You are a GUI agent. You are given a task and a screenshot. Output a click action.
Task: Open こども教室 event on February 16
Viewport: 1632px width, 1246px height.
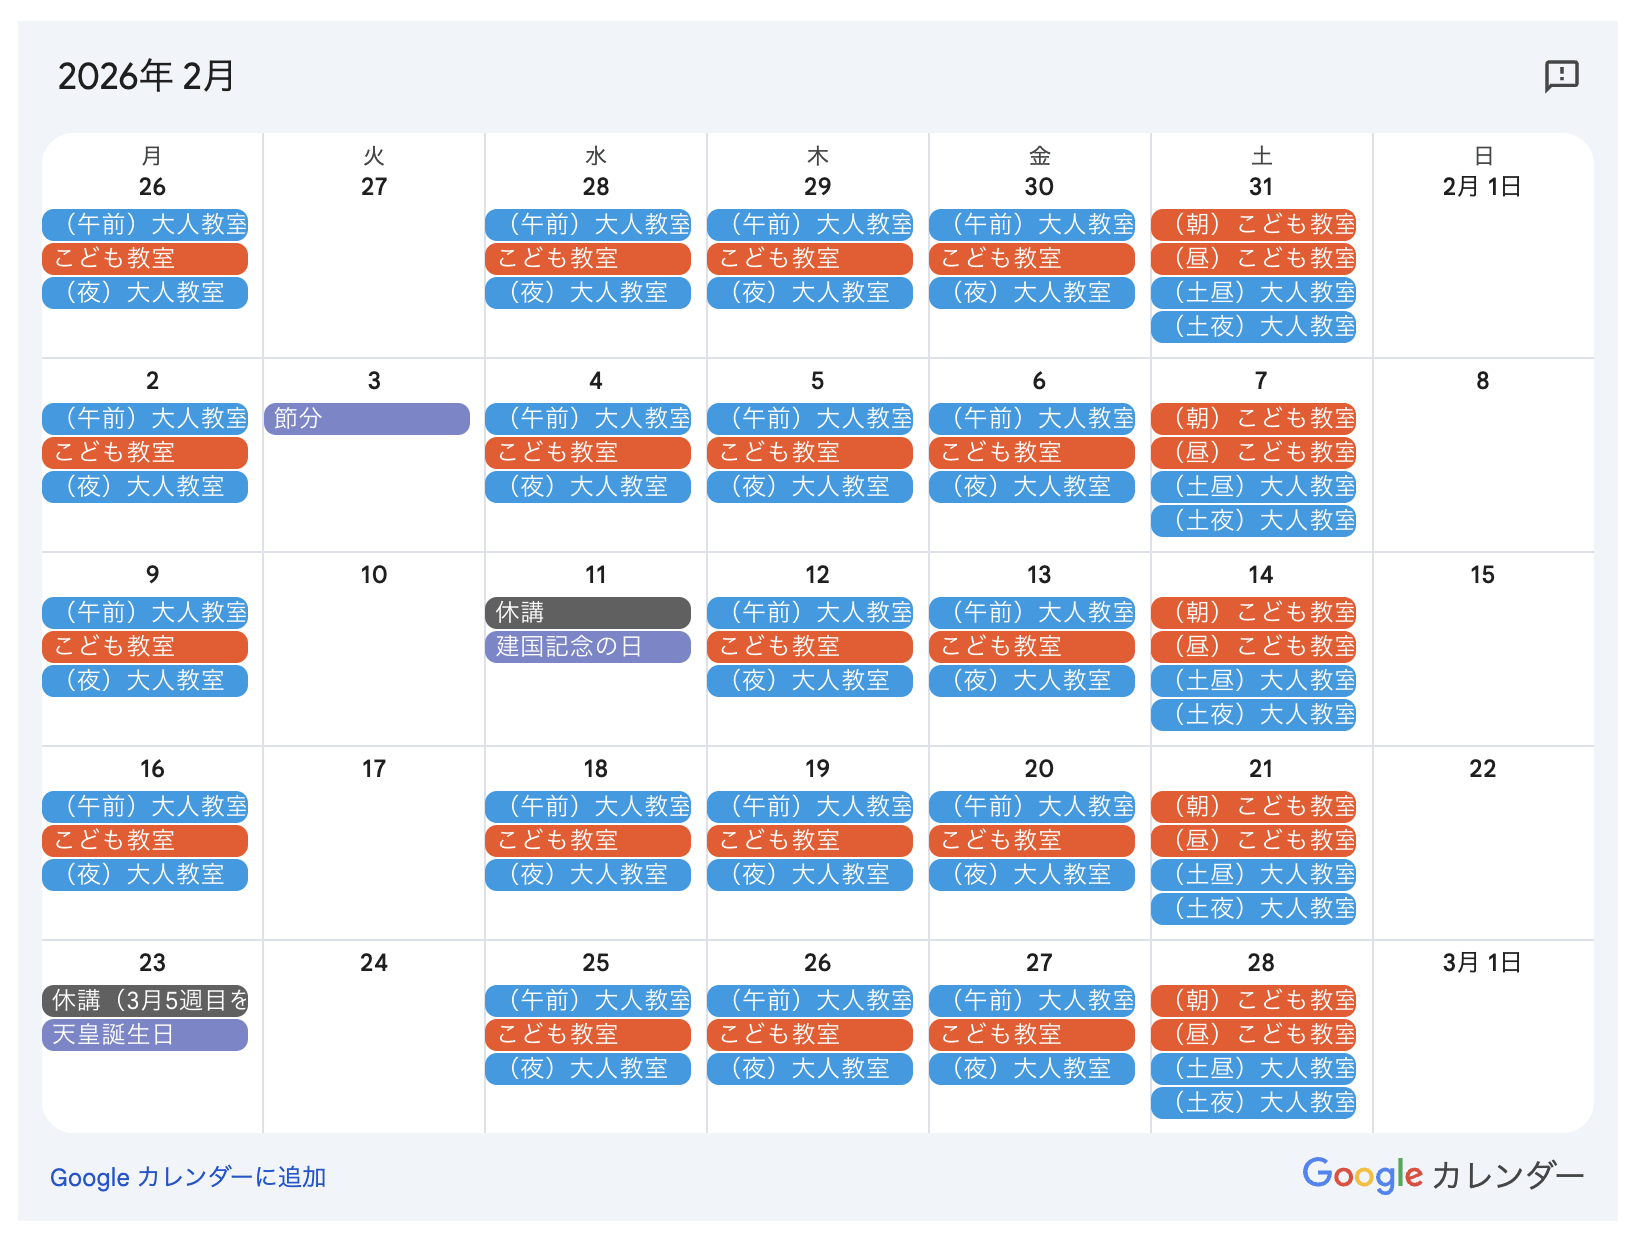(x=145, y=841)
